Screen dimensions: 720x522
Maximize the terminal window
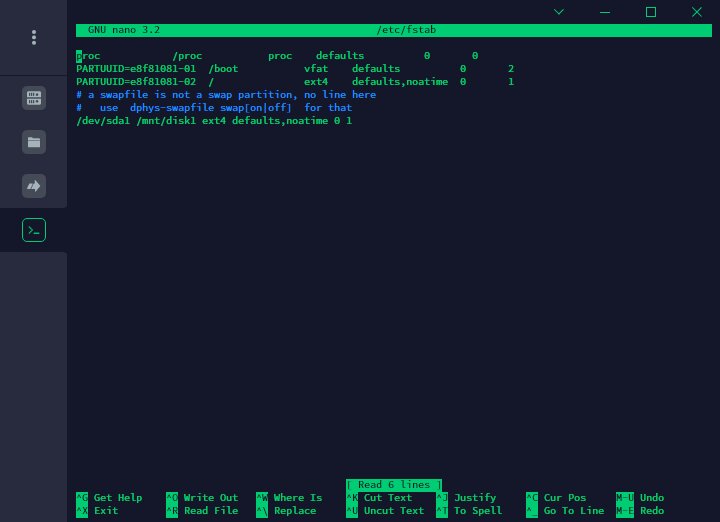(x=651, y=11)
